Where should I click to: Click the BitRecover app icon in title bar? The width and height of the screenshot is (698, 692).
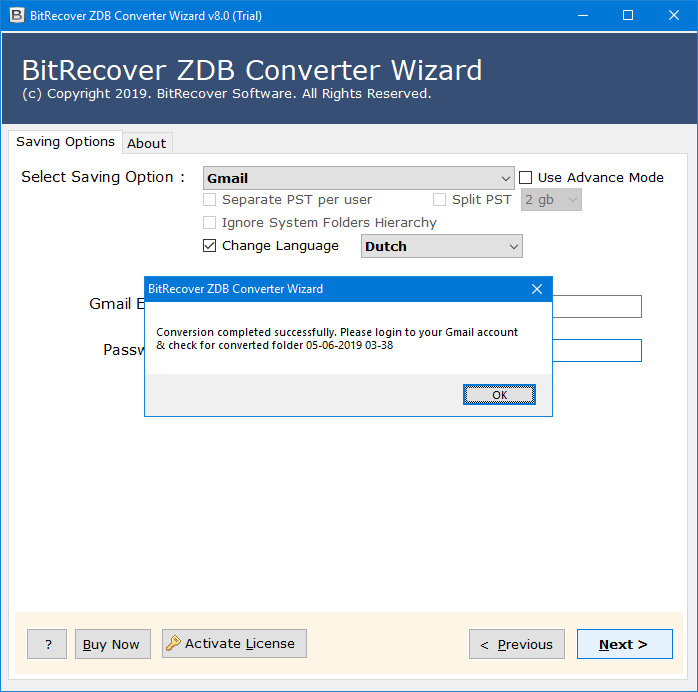pos(16,16)
